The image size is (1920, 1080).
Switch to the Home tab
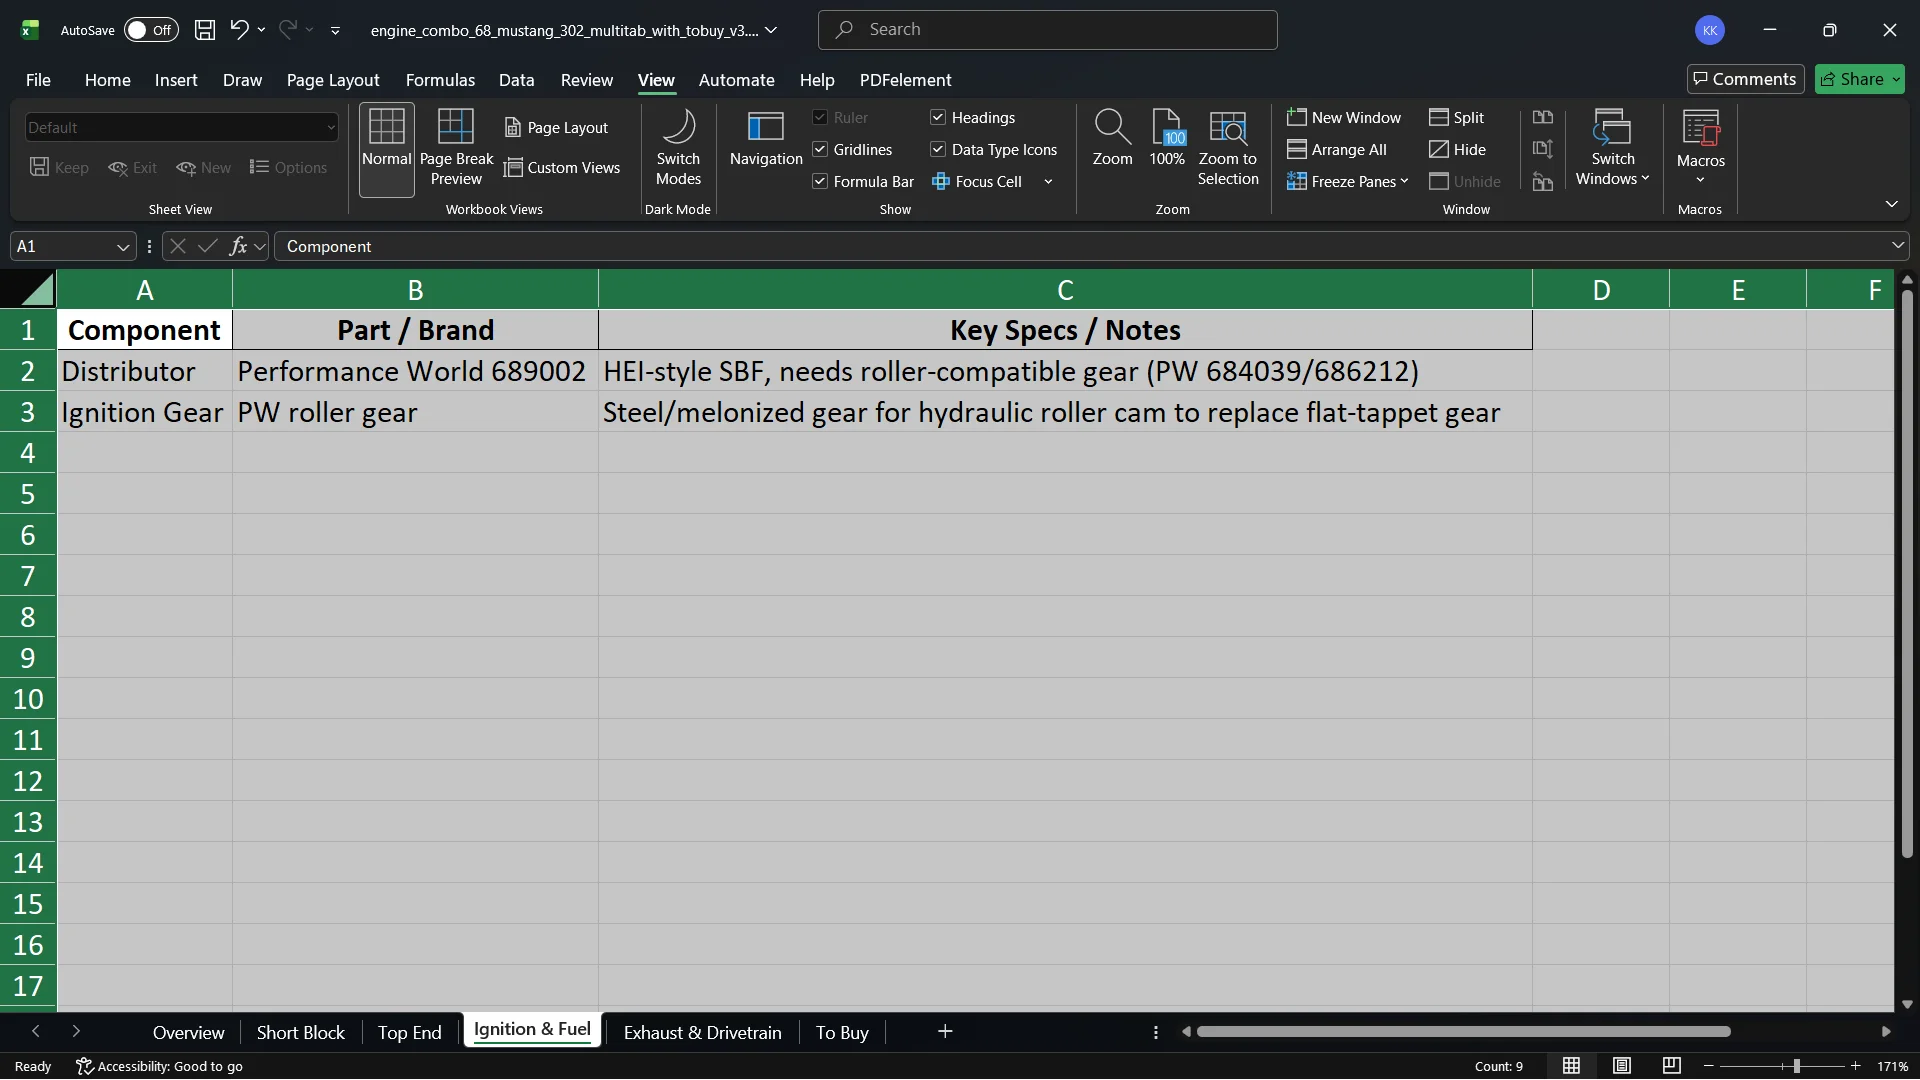[x=107, y=80]
